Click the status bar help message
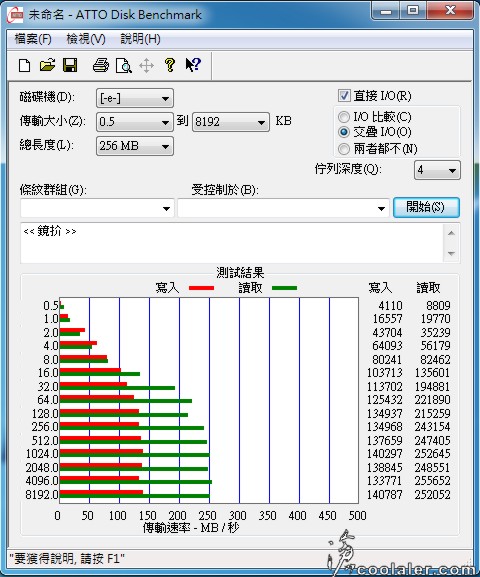The width and height of the screenshot is (480, 577). coord(67,559)
